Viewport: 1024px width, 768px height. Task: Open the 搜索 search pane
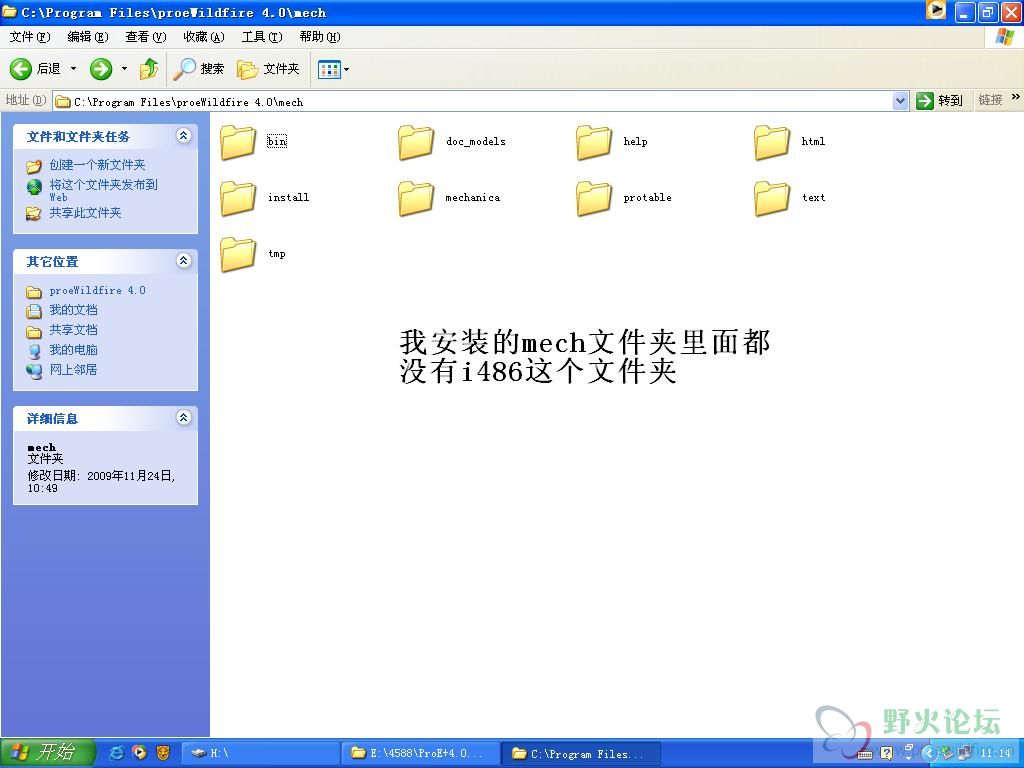(199, 69)
